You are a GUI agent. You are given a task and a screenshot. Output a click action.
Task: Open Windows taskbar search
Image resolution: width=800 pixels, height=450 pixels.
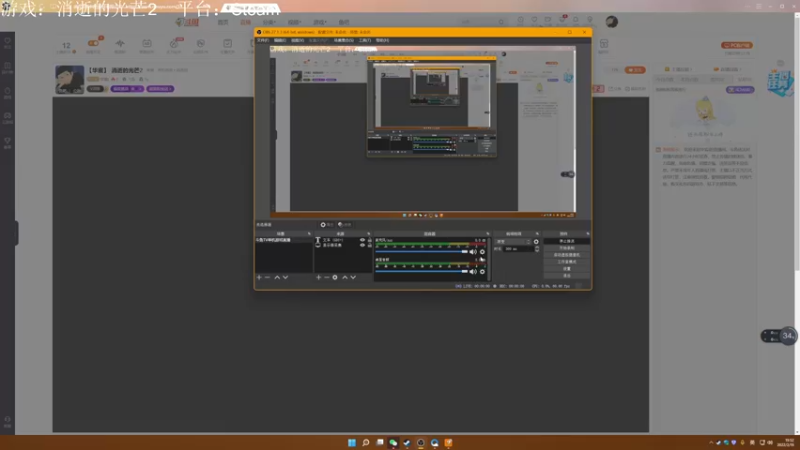pos(366,442)
